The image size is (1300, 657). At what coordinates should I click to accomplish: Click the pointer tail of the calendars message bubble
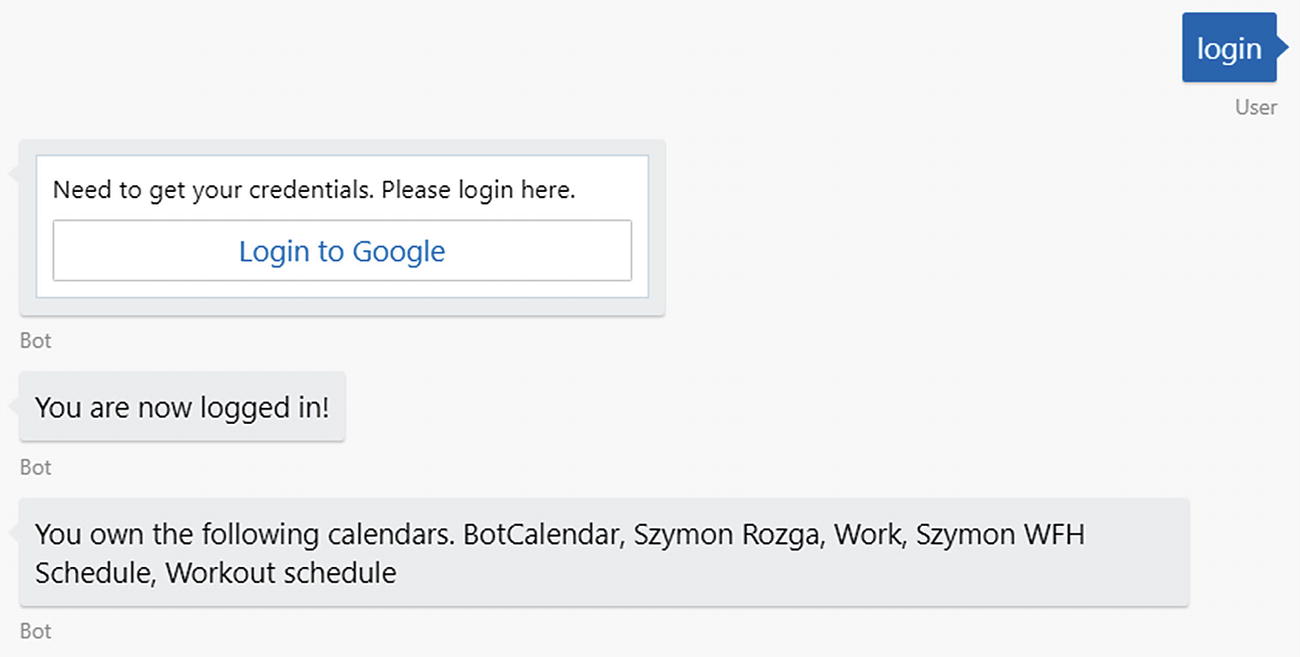14,533
